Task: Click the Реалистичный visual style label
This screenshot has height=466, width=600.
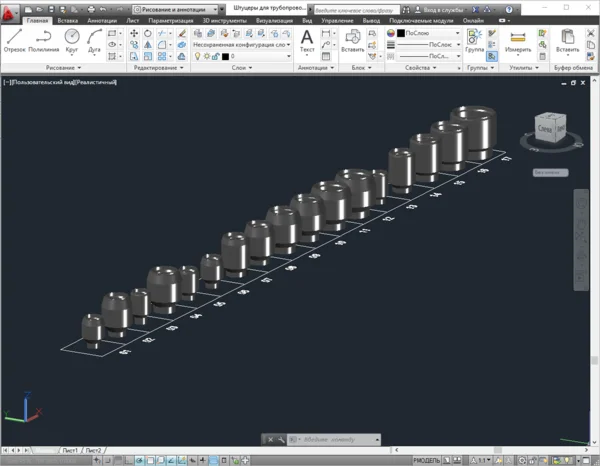Action: pyautogui.click(x=96, y=82)
